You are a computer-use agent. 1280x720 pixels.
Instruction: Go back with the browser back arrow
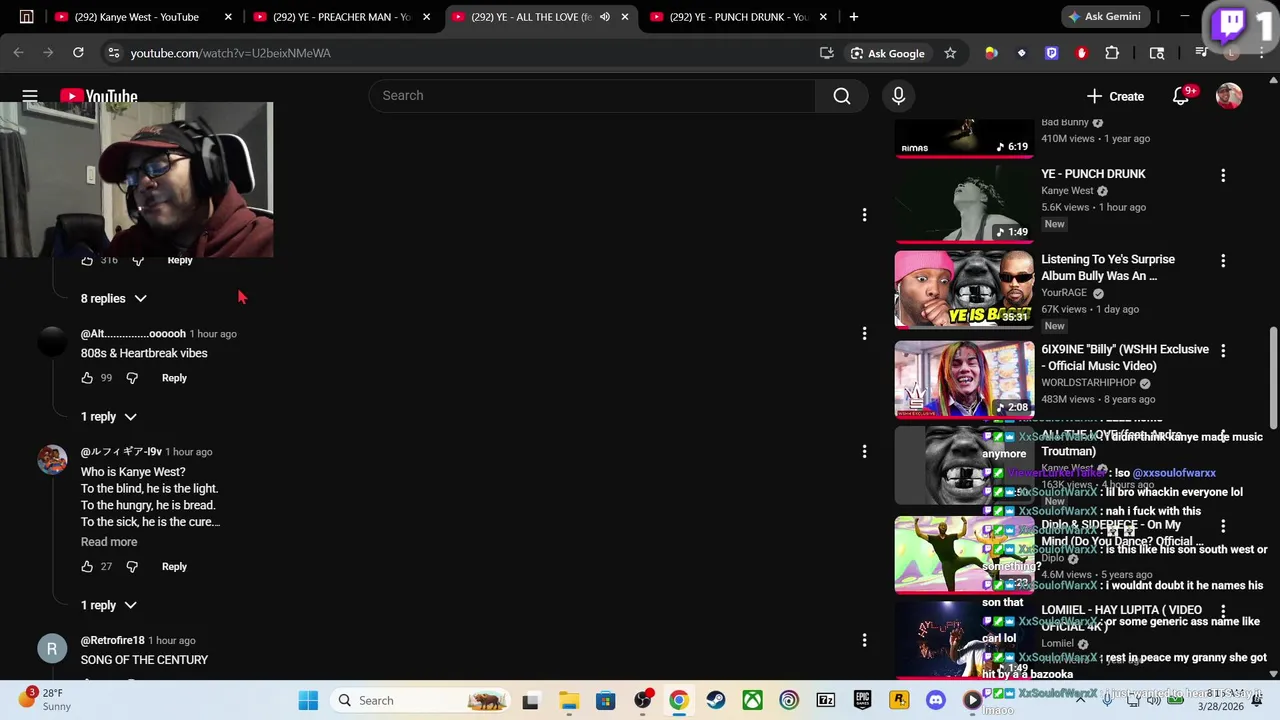[19, 53]
